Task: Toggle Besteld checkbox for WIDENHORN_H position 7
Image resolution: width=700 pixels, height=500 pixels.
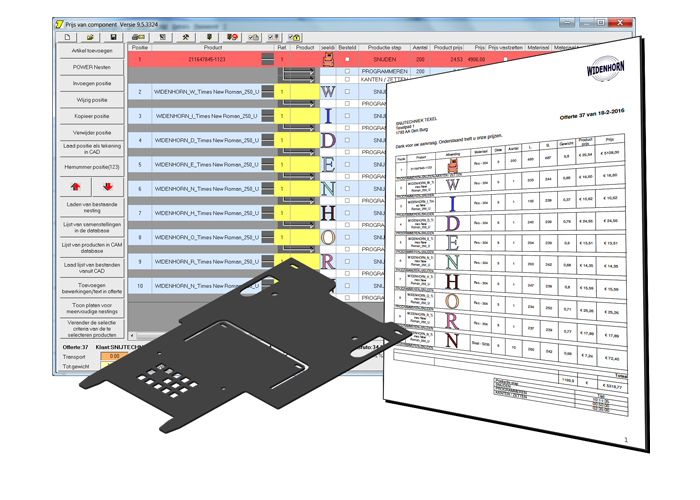Action: 347,213
